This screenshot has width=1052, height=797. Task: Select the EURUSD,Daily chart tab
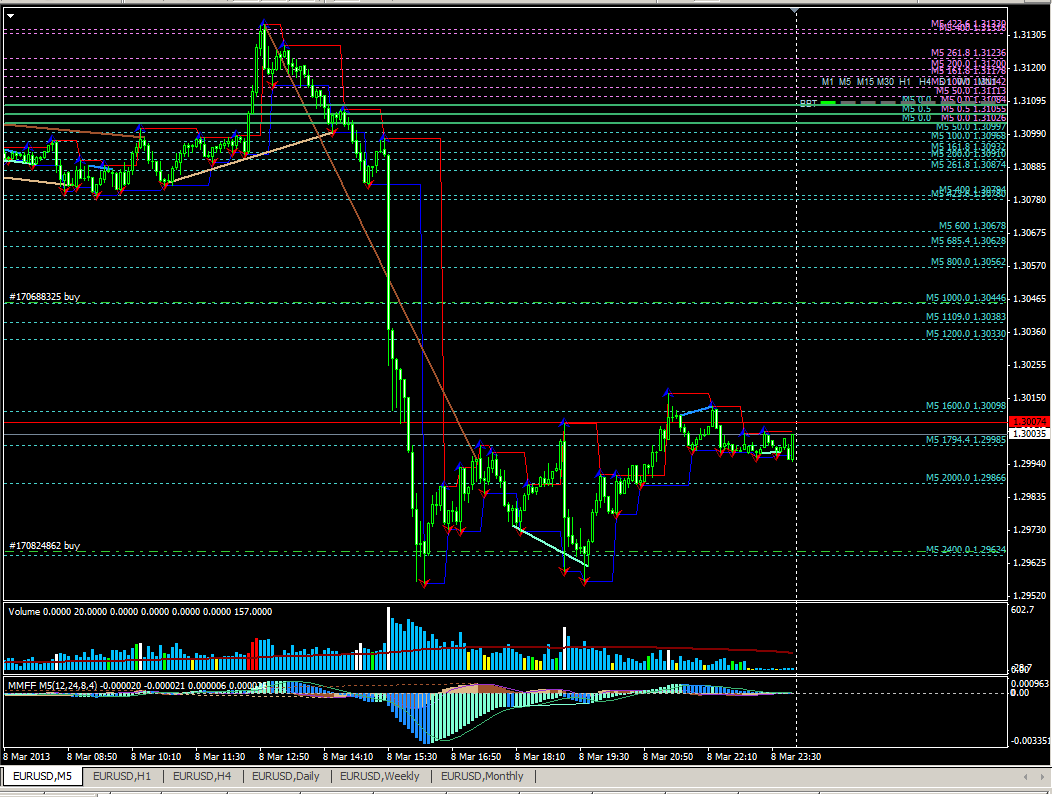pos(286,776)
